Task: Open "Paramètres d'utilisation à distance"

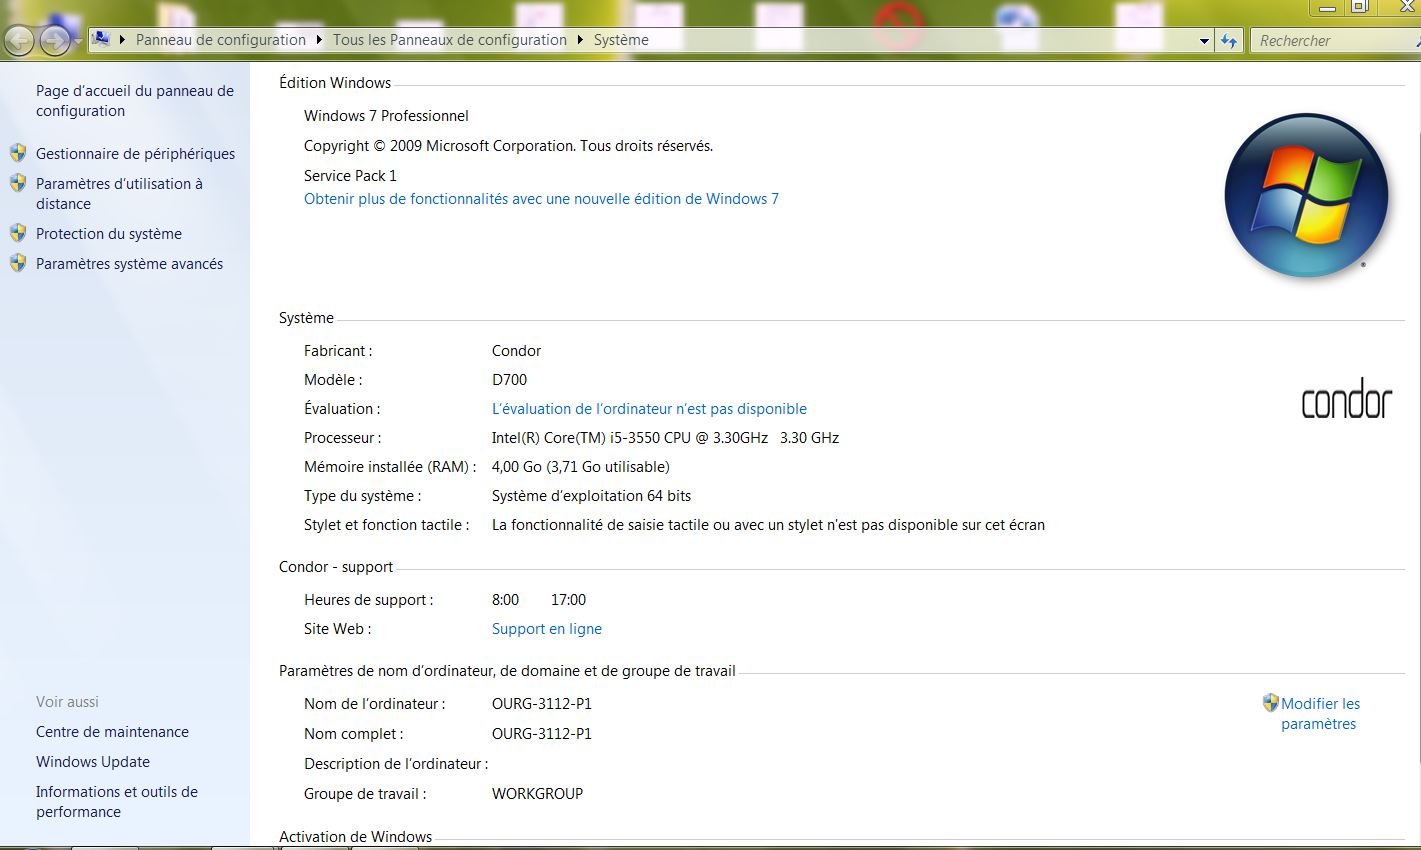Action: click(119, 194)
